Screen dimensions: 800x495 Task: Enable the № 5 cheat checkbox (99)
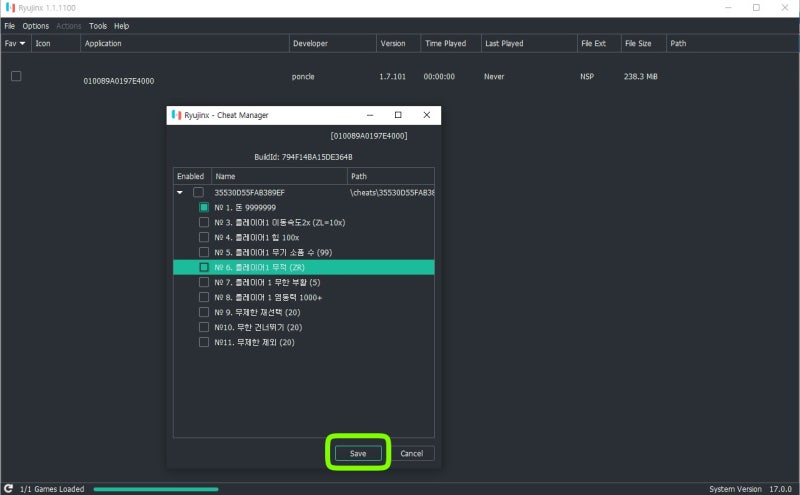tap(204, 252)
